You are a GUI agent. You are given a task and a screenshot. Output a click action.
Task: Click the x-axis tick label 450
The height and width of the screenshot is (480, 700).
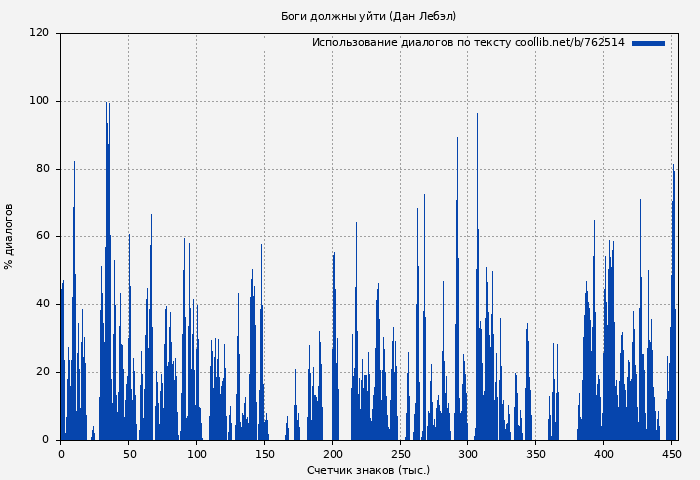pos(672,454)
